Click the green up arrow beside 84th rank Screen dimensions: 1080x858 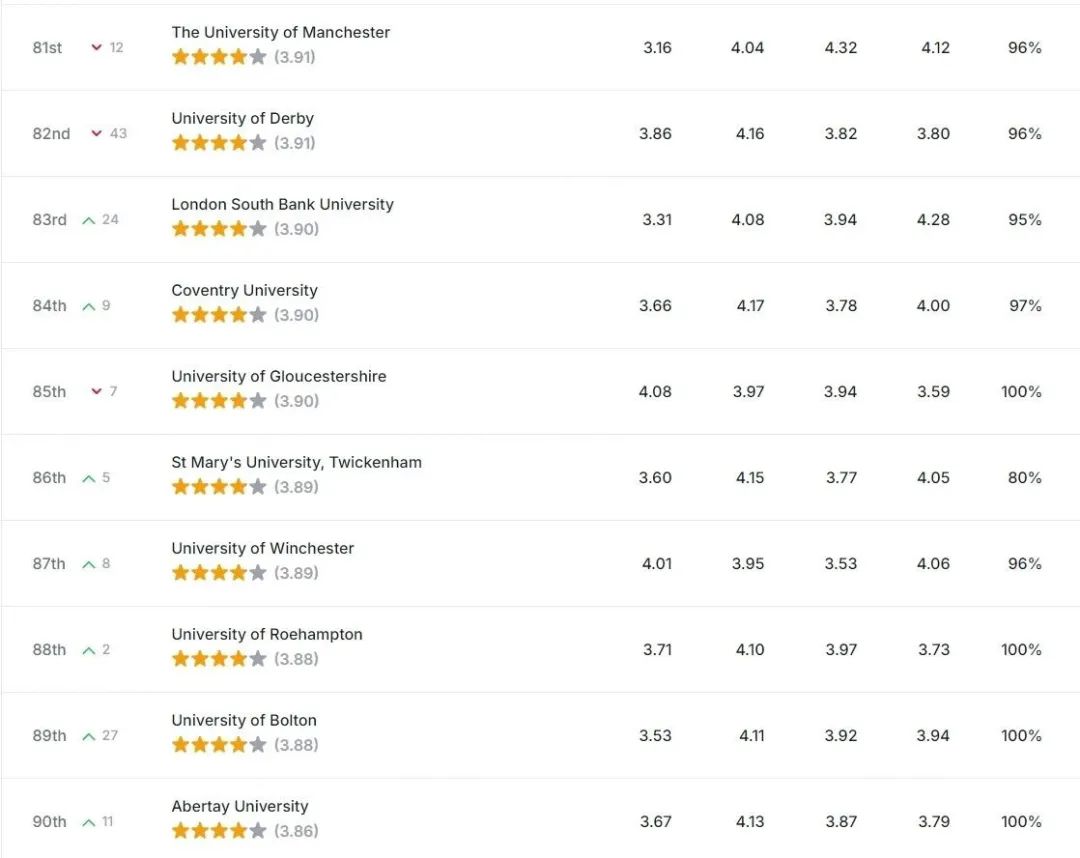pyautogui.click(x=89, y=306)
